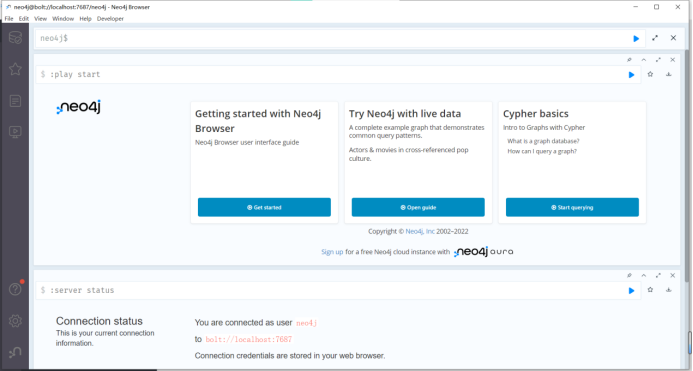The image size is (693, 371).
Task: Open the Help menu
Action: 85,19
